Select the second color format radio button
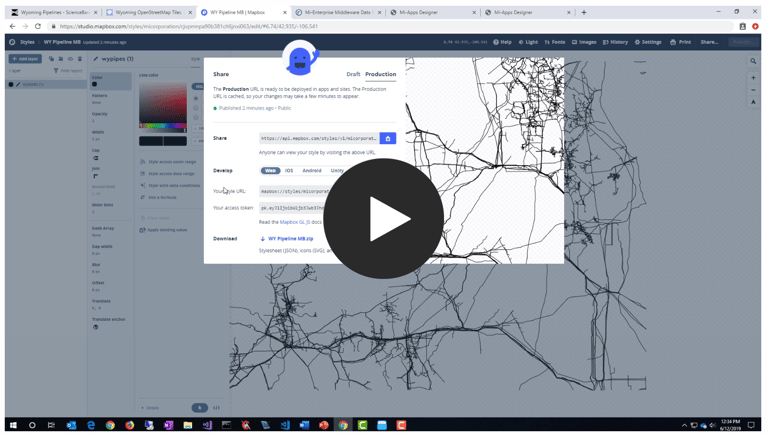Image resolution: width=767 pixels, height=436 pixels. point(196,108)
